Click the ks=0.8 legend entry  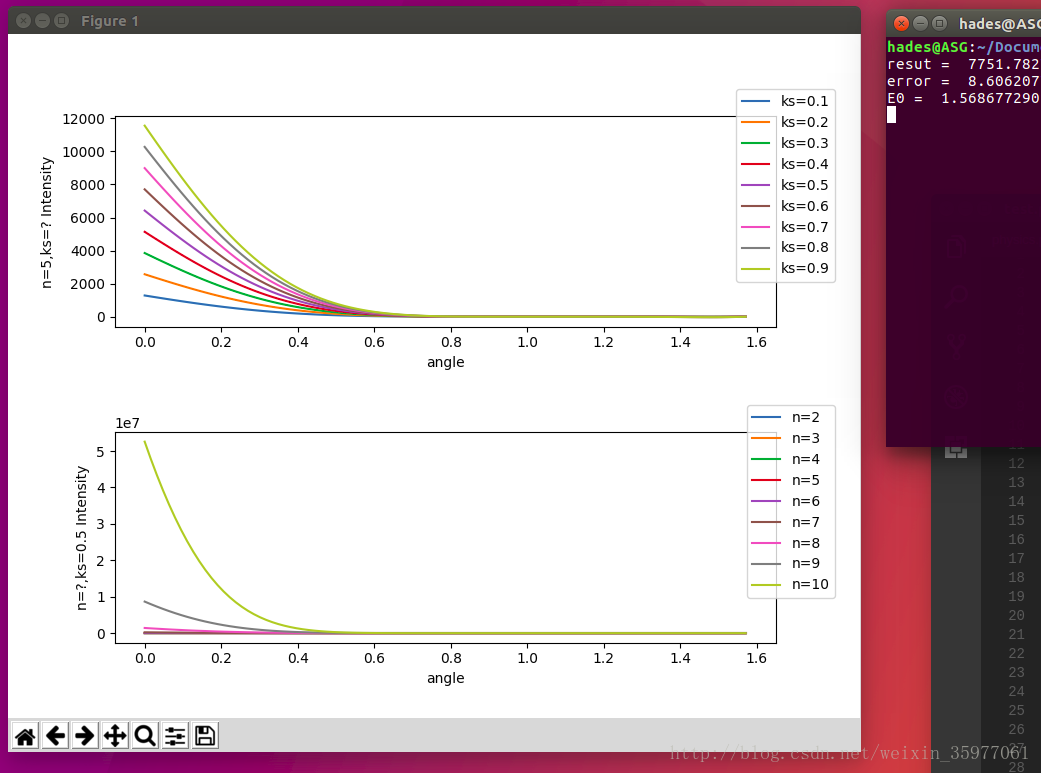coord(784,247)
